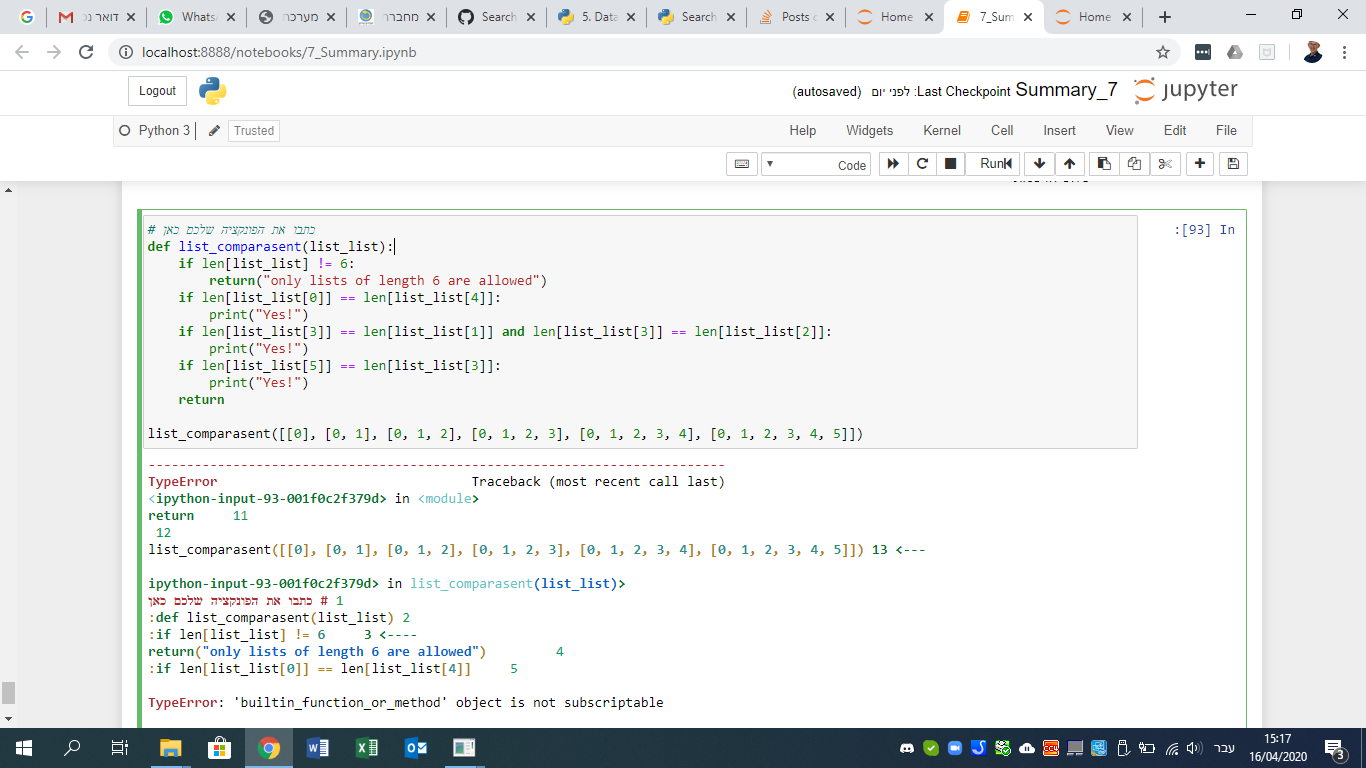Open the Help menu
The image size is (1366, 768).
(x=803, y=130)
